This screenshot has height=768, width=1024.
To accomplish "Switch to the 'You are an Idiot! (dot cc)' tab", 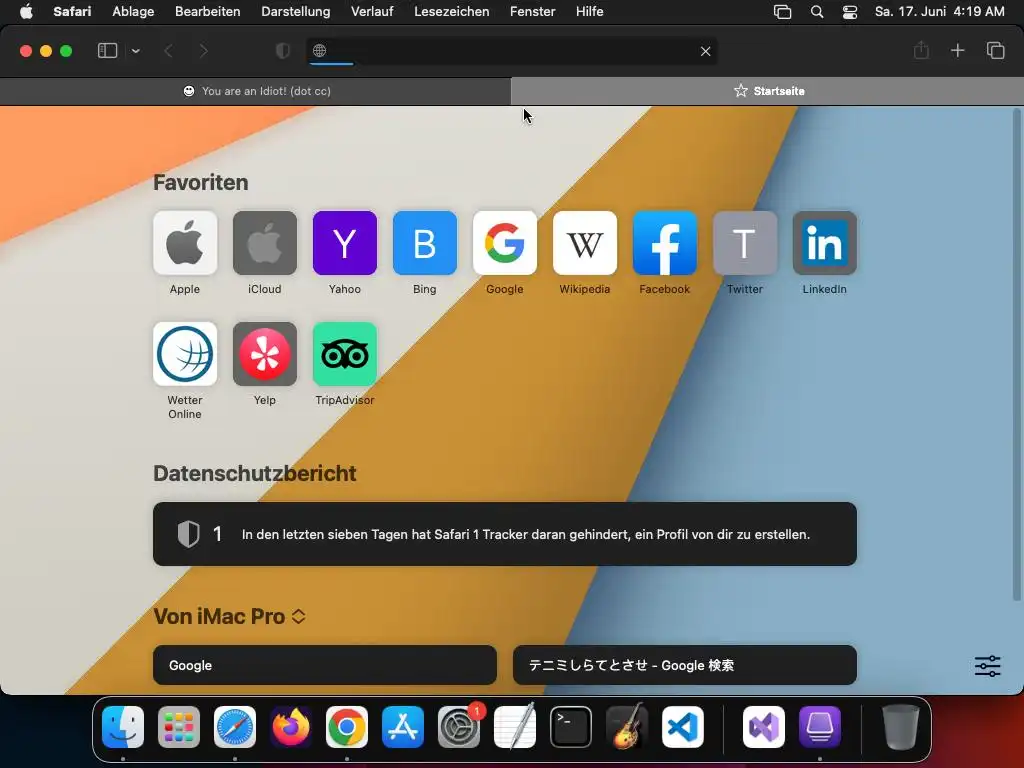I will (x=255, y=91).
